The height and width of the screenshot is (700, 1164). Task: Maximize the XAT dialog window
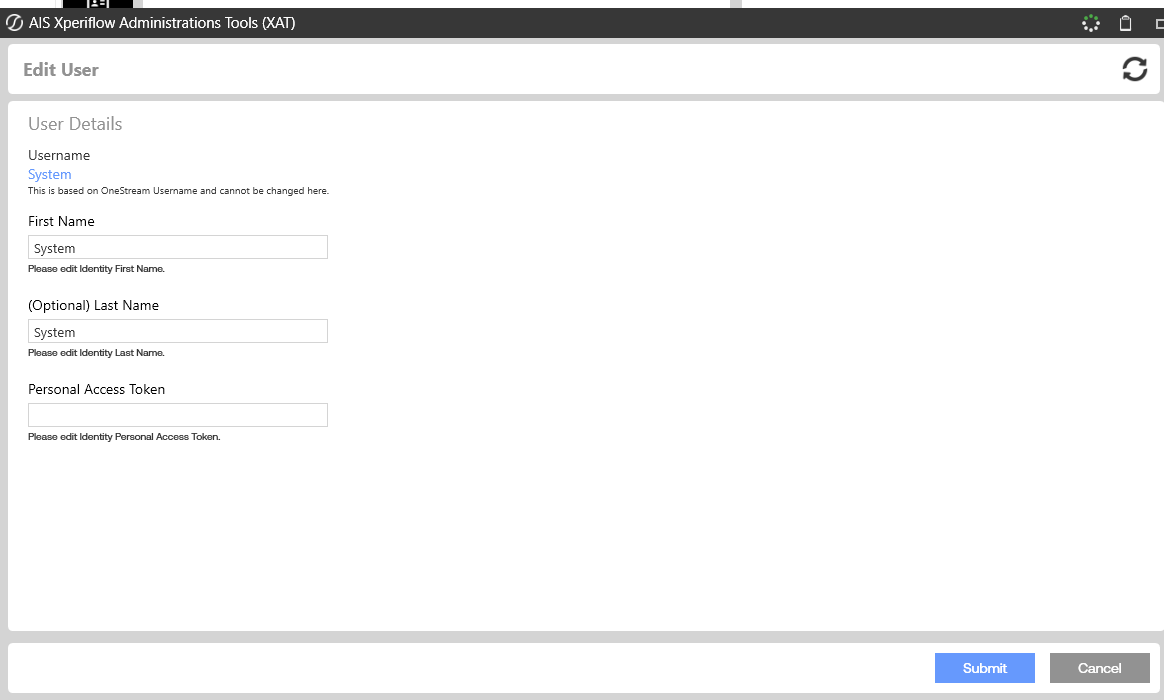tap(1157, 23)
